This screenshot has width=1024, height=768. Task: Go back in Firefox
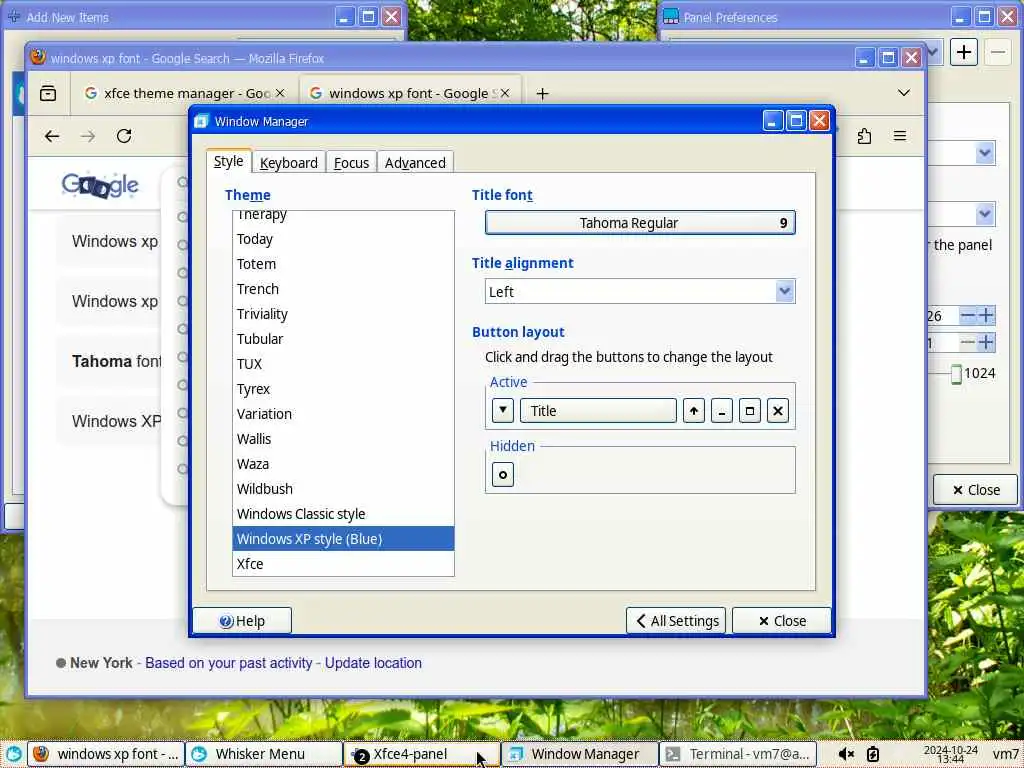[52, 136]
